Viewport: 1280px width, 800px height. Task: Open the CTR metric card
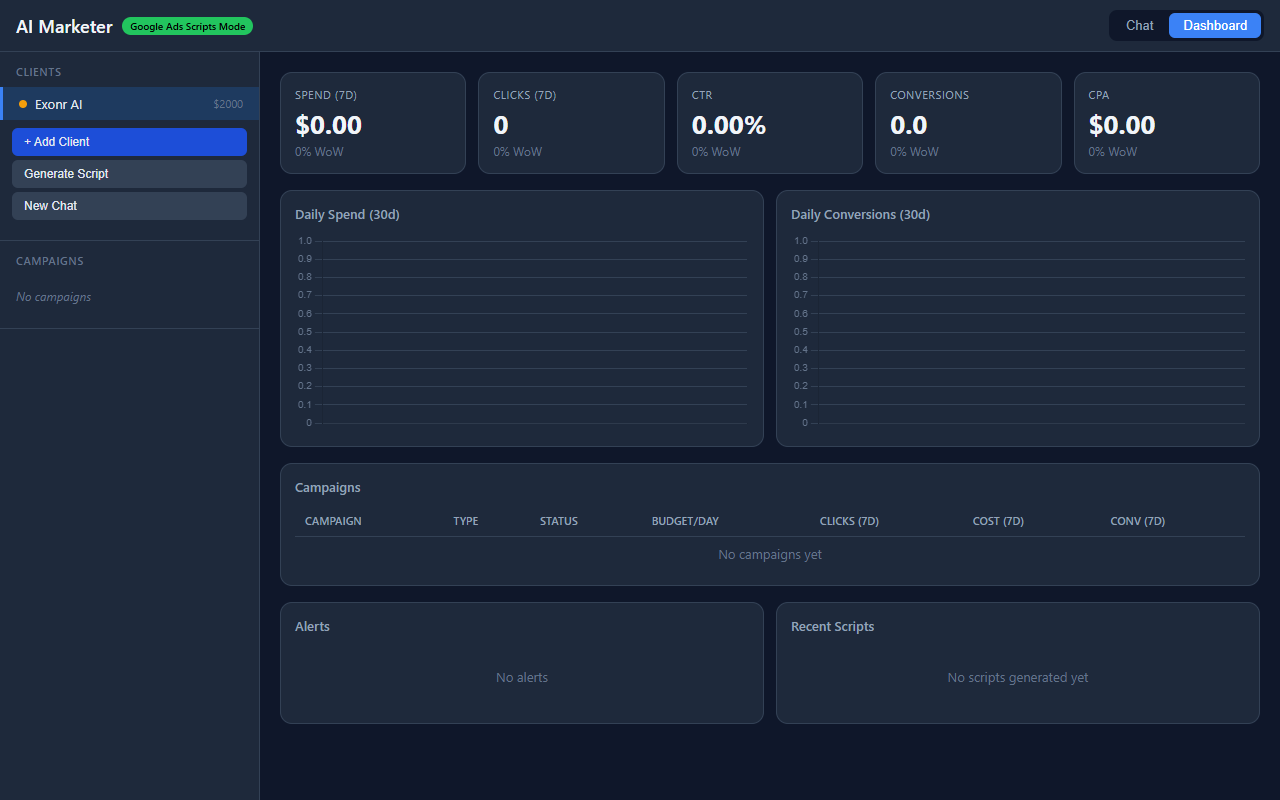point(769,123)
